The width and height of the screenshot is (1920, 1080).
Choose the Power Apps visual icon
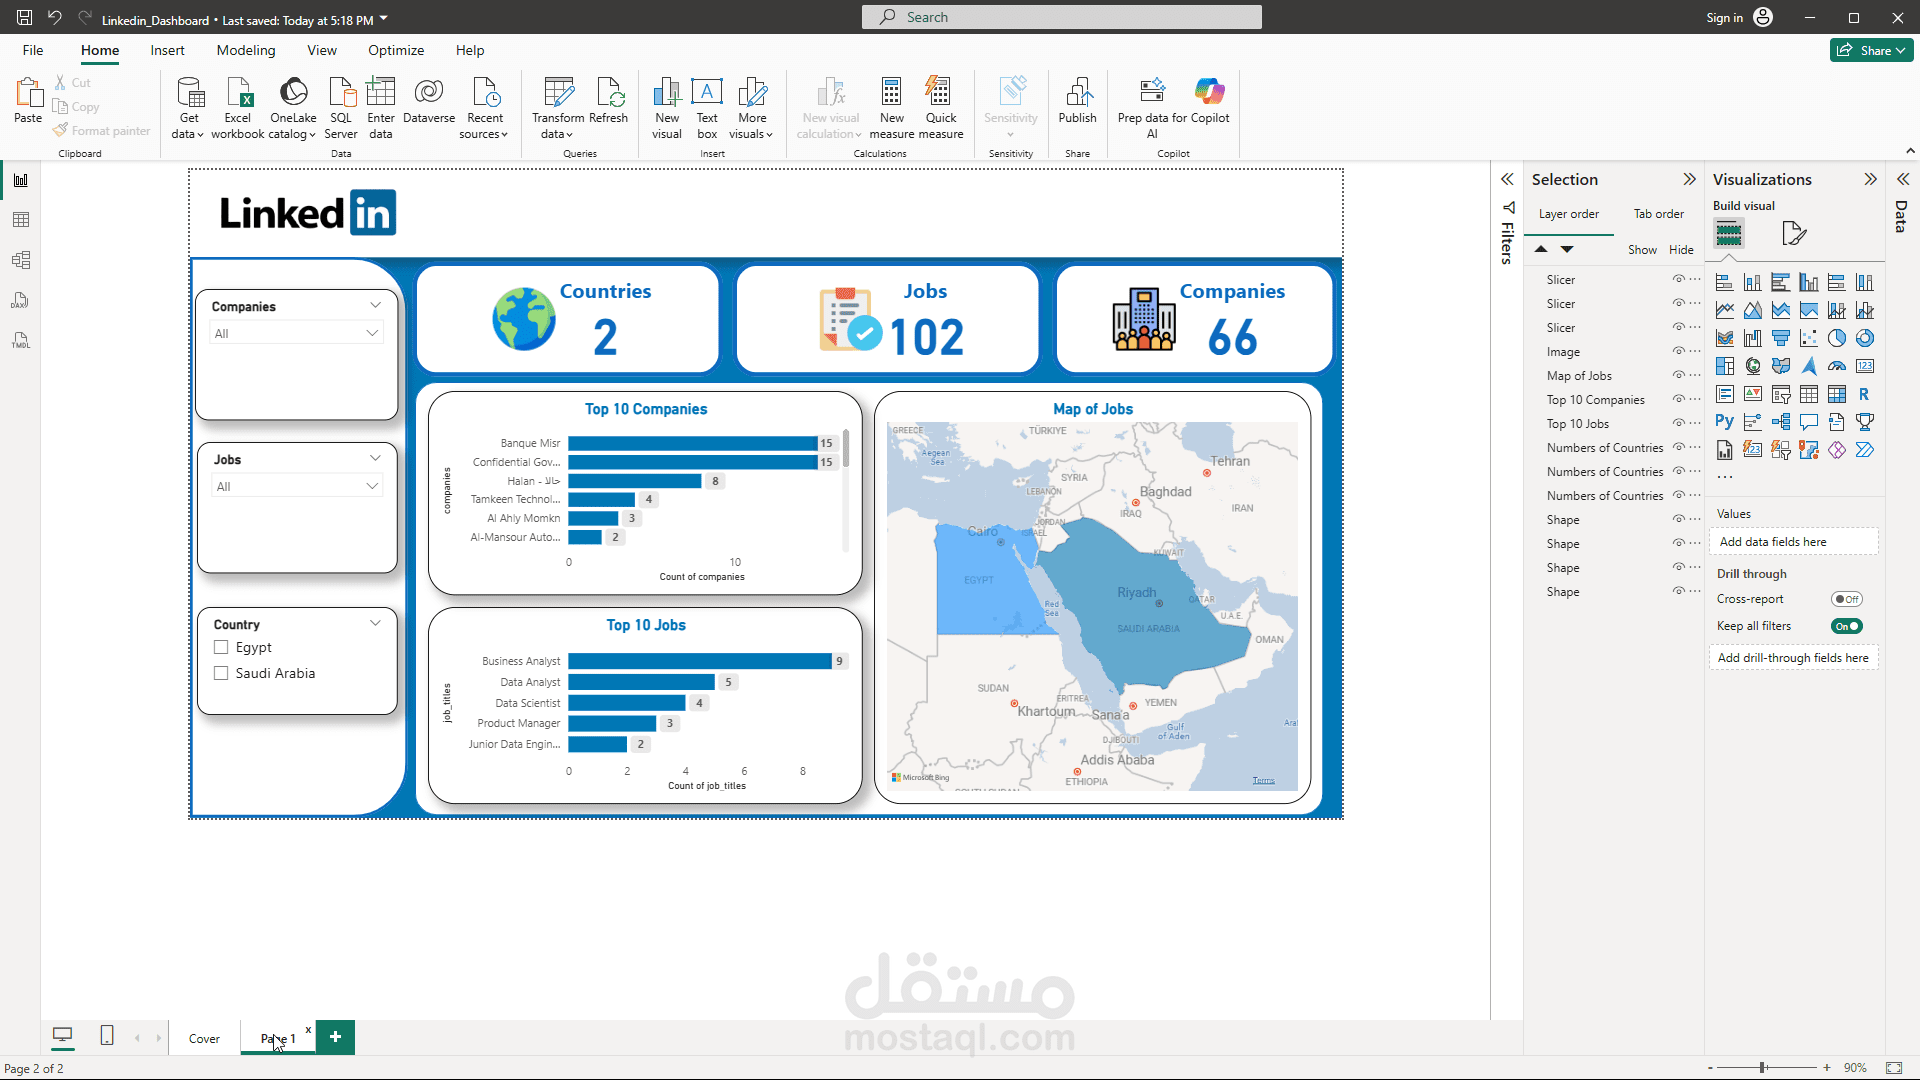pos(1837,450)
